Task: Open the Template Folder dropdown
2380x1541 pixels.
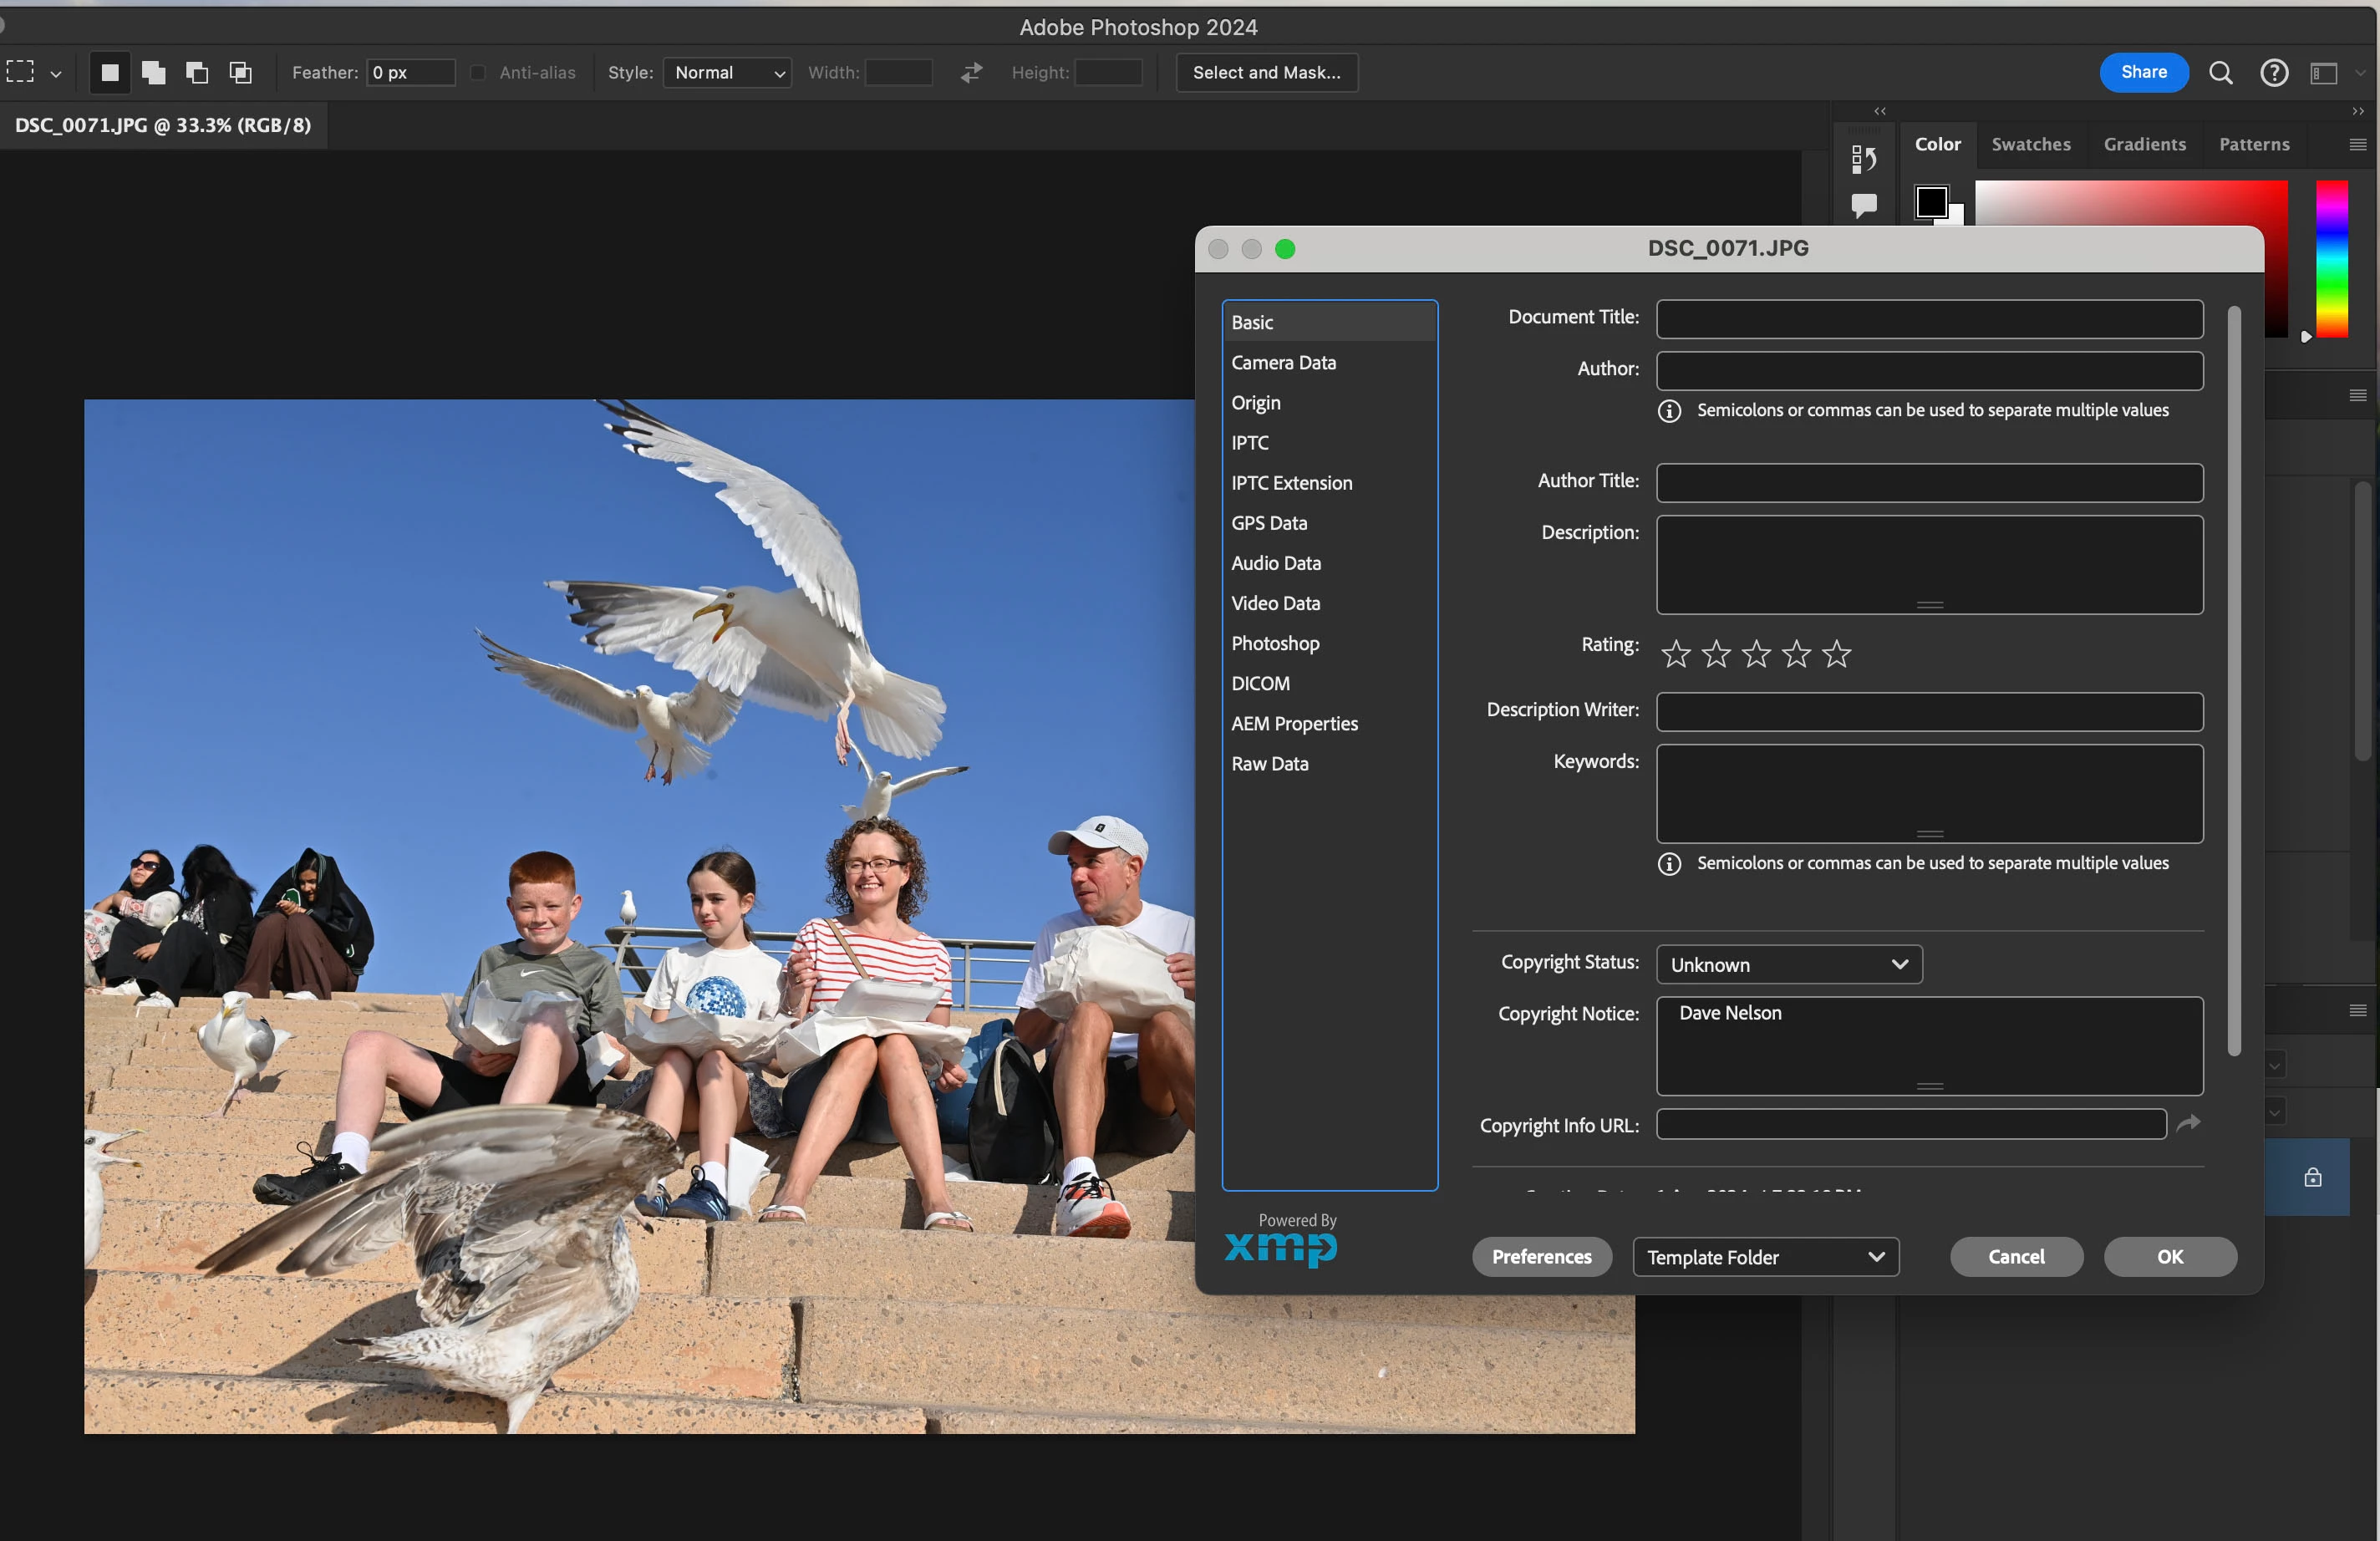Action: [x=1765, y=1257]
